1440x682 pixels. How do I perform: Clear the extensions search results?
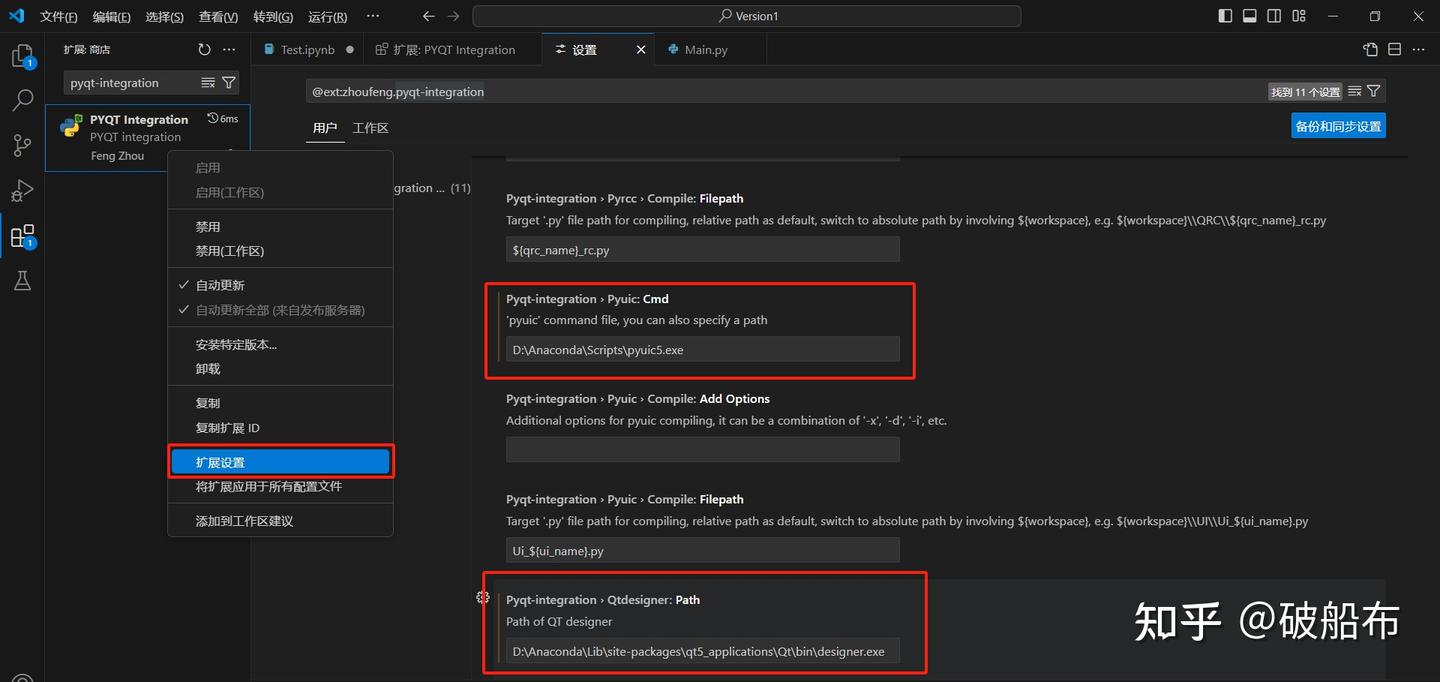[x=208, y=83]
